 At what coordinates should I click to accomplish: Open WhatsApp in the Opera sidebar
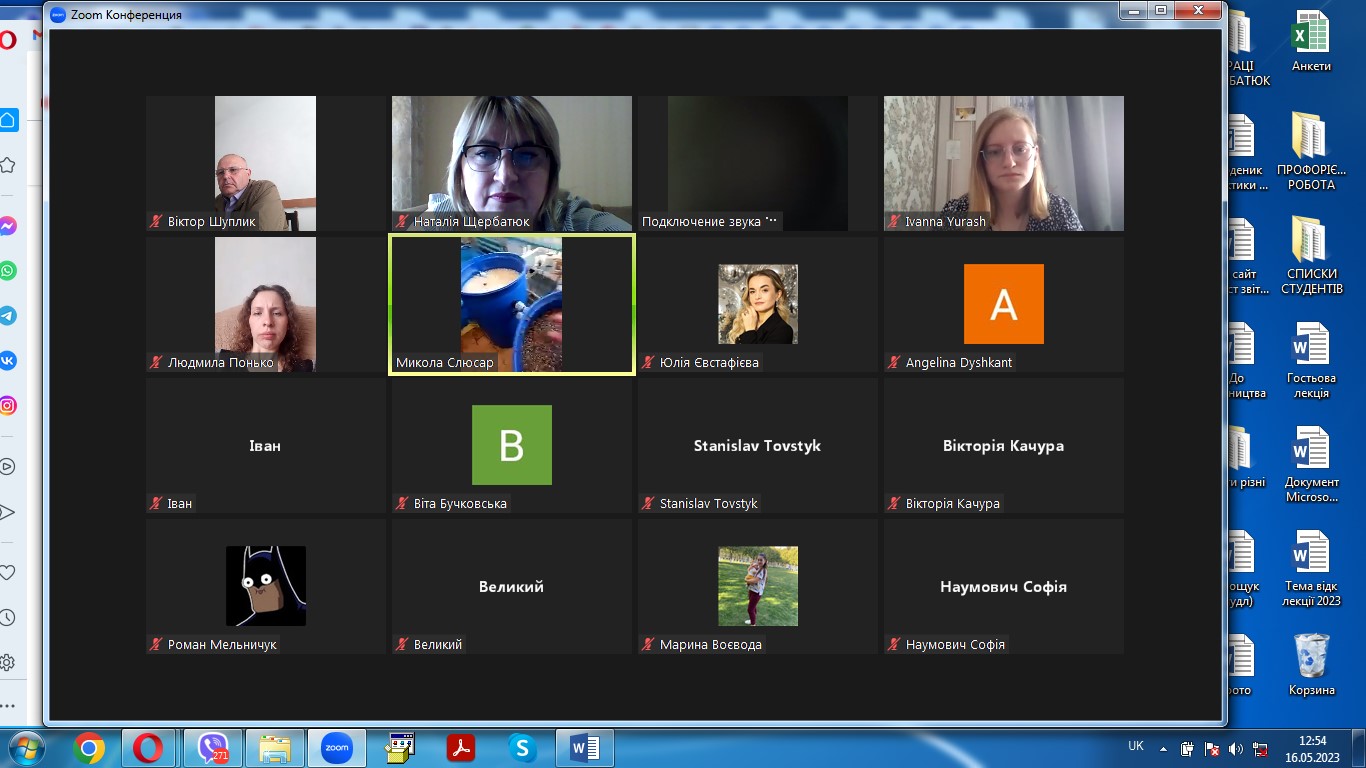click(8, 271)
